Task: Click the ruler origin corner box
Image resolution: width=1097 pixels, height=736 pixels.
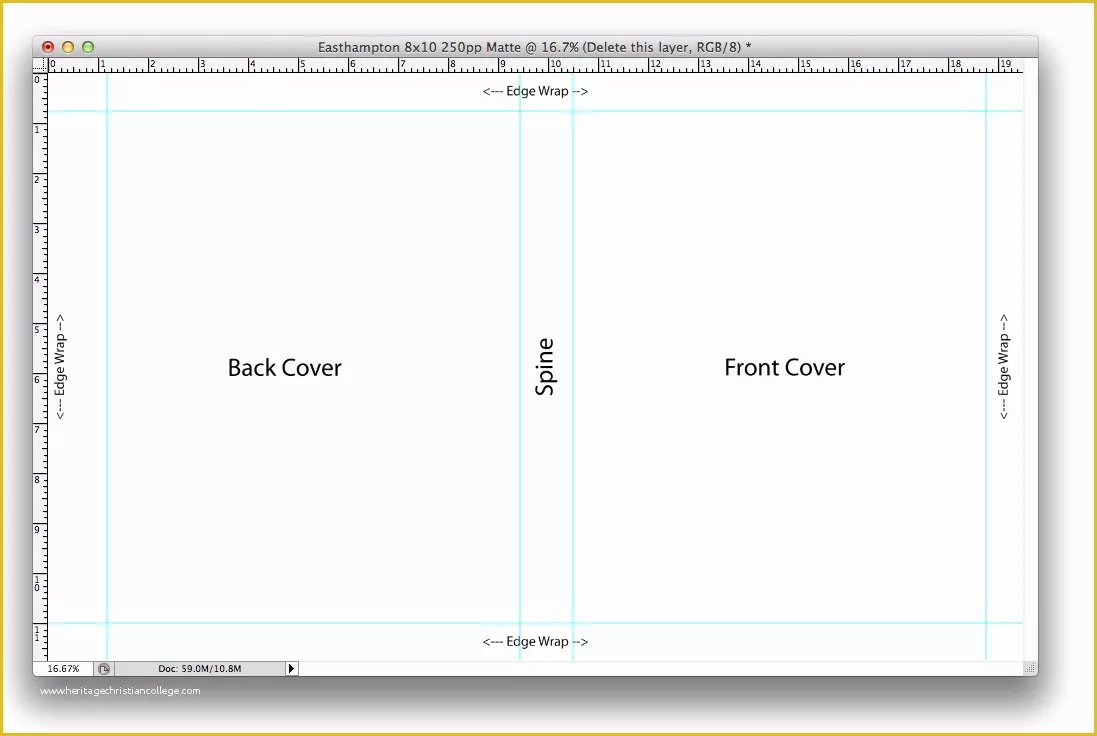Action: click(x=40, y=66)
